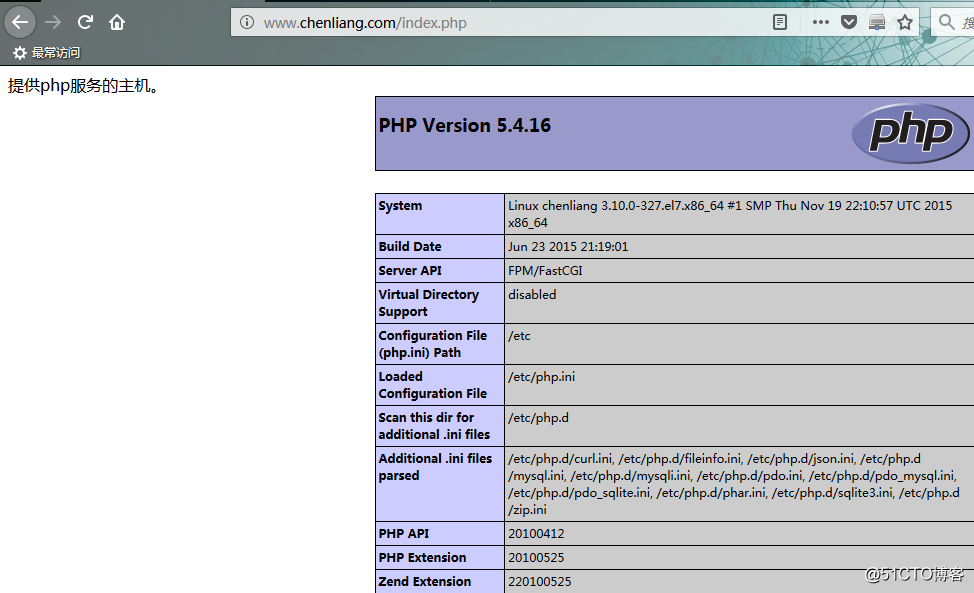Click the Jun 23 2015 build date value
The height and width of the screenshot is (593, 974).
568,247
